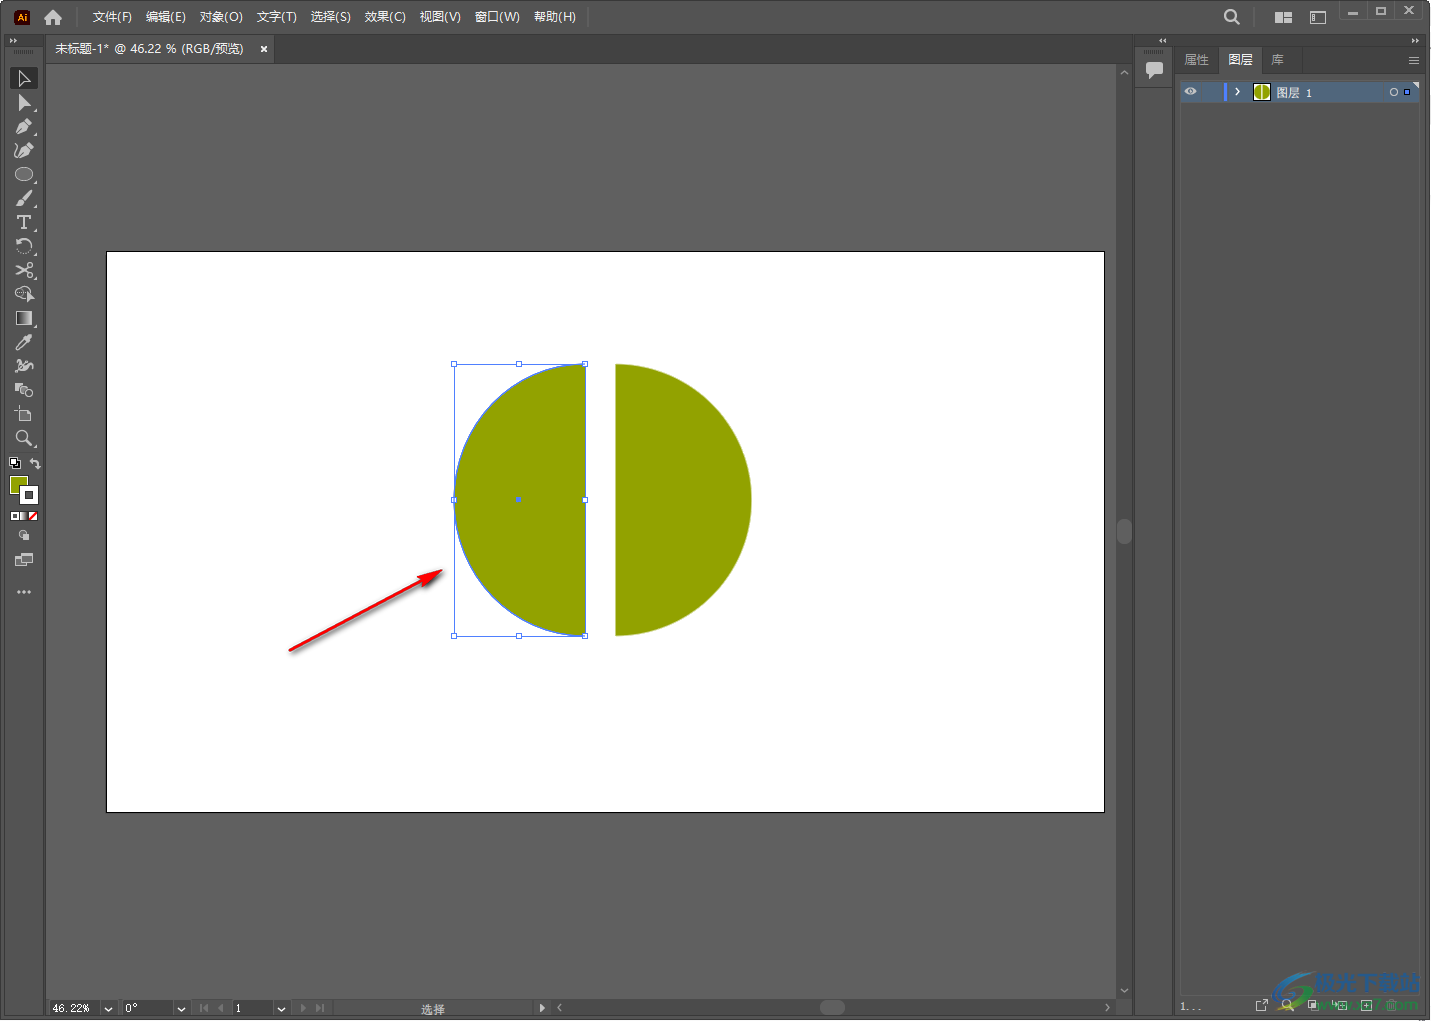Click the search magnifier in top bar

(x=1232, y=17)
